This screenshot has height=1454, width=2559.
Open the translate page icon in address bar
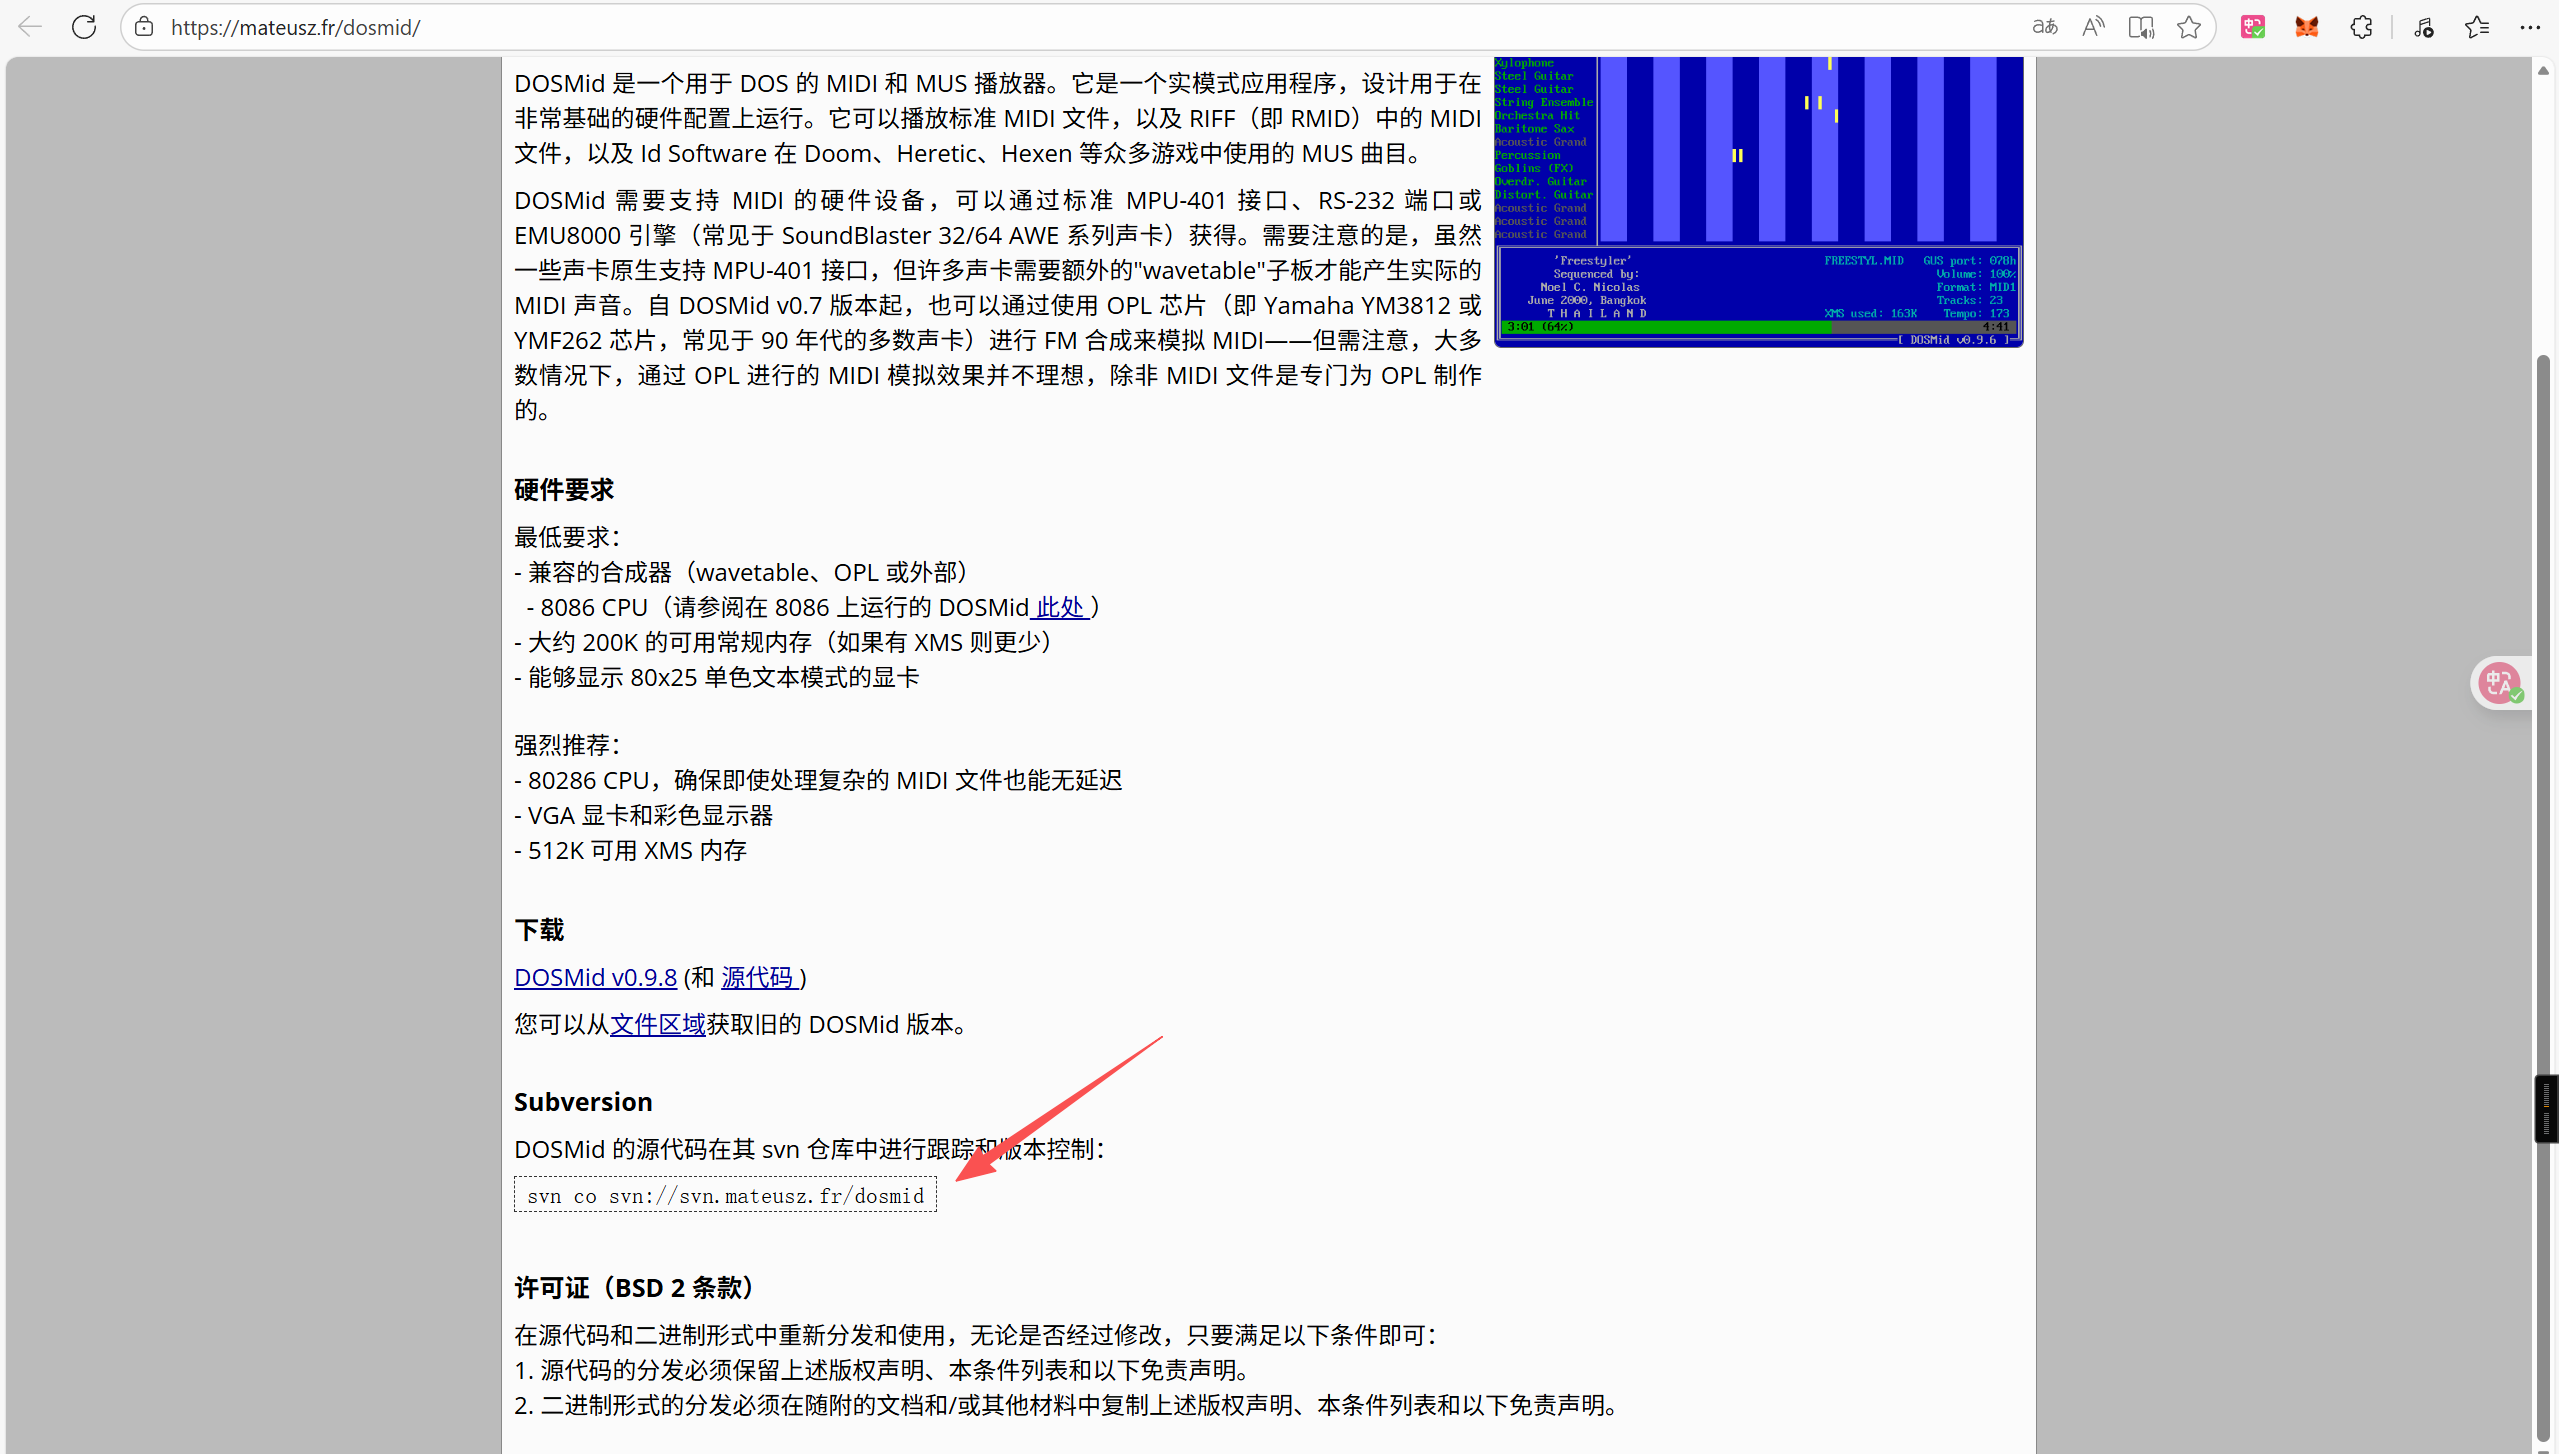coord(2045,27)
